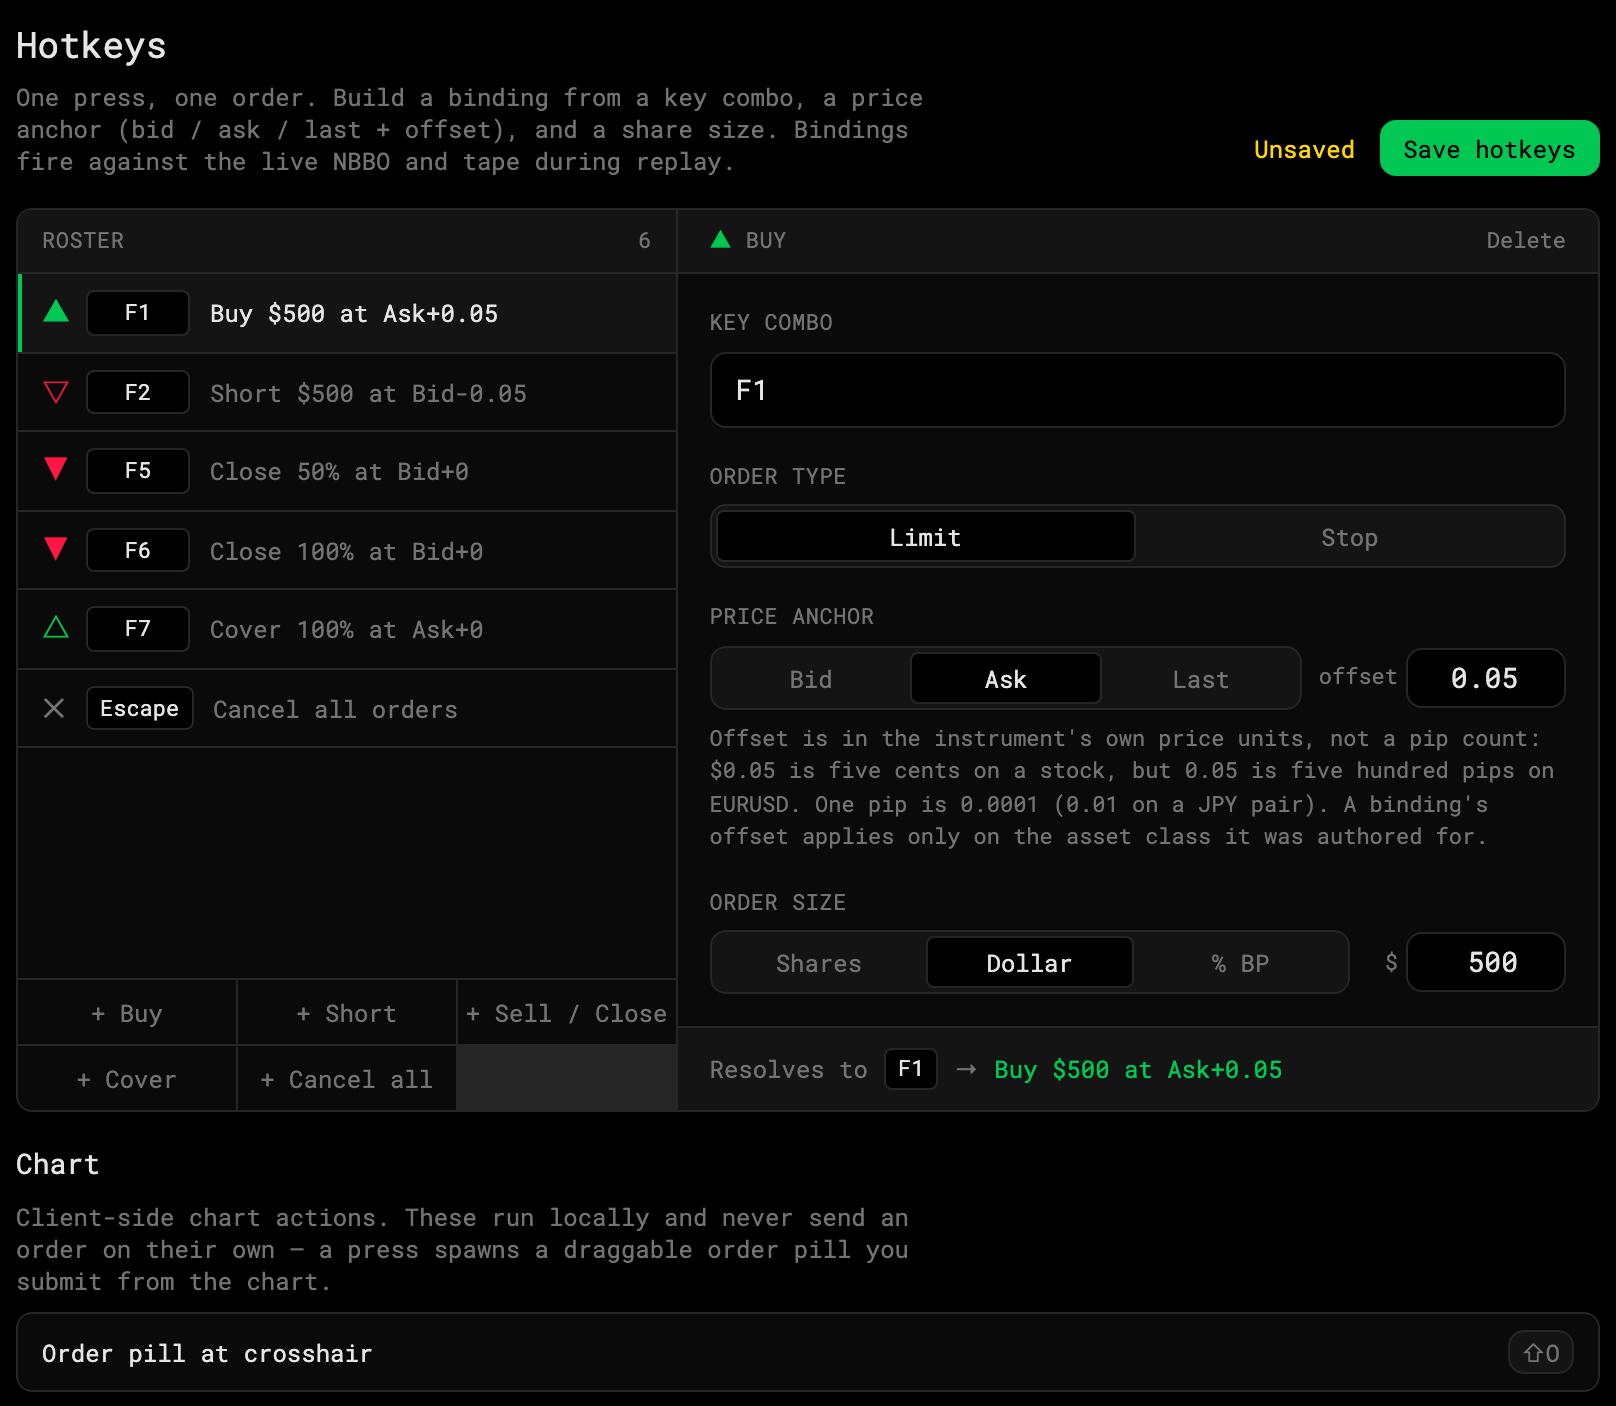Click the green filled triangle in F1 row
The image size is (1616, 1406).
56,312
